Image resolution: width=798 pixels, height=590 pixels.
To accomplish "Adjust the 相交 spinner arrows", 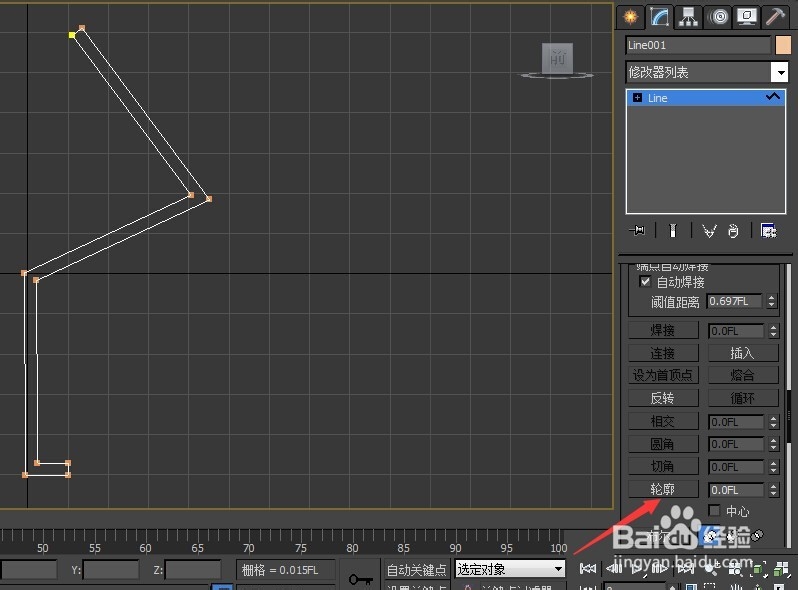I will pos(774,422).
